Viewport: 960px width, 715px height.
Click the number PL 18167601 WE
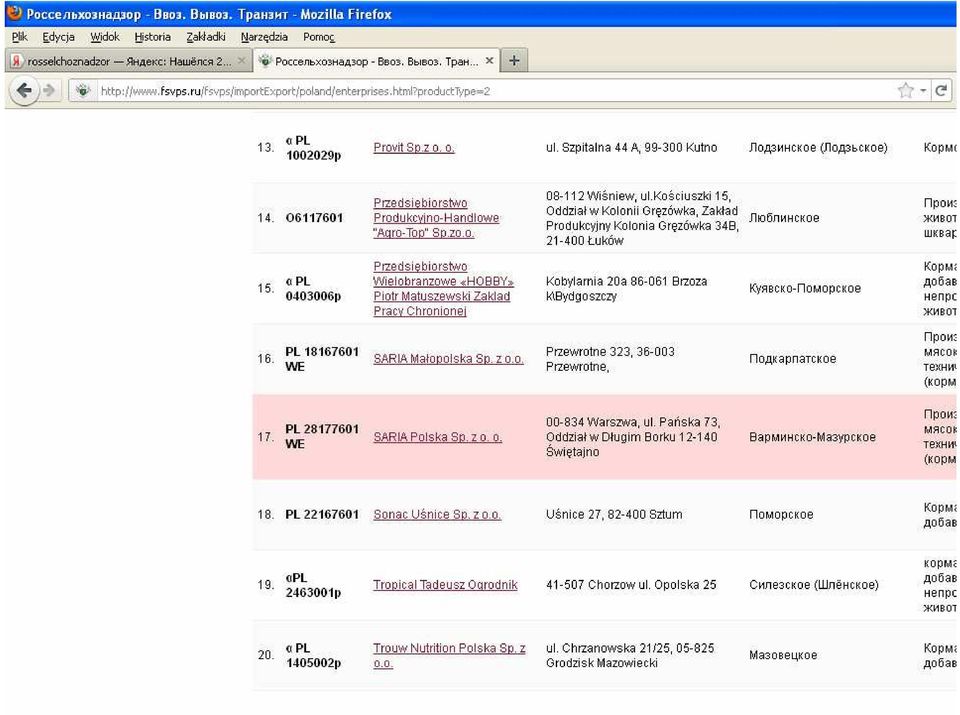pyautogui.click(x=322, y=359)
